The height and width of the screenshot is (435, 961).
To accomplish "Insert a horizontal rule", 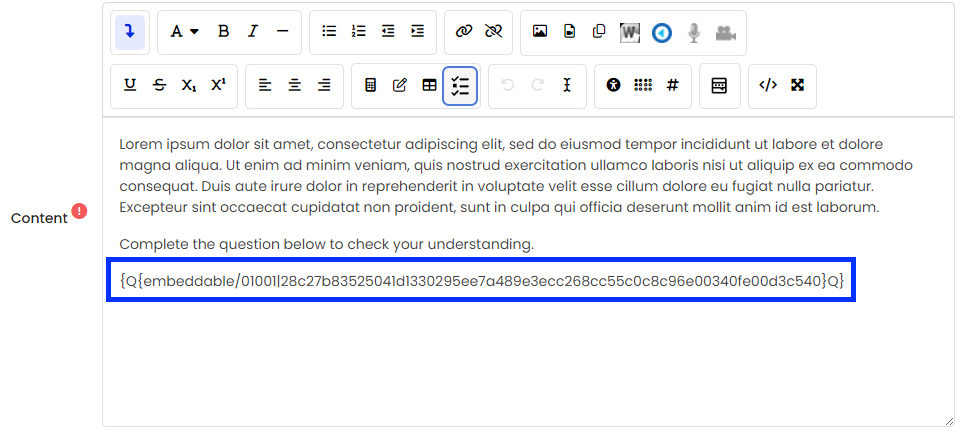I will pos(282,32).
